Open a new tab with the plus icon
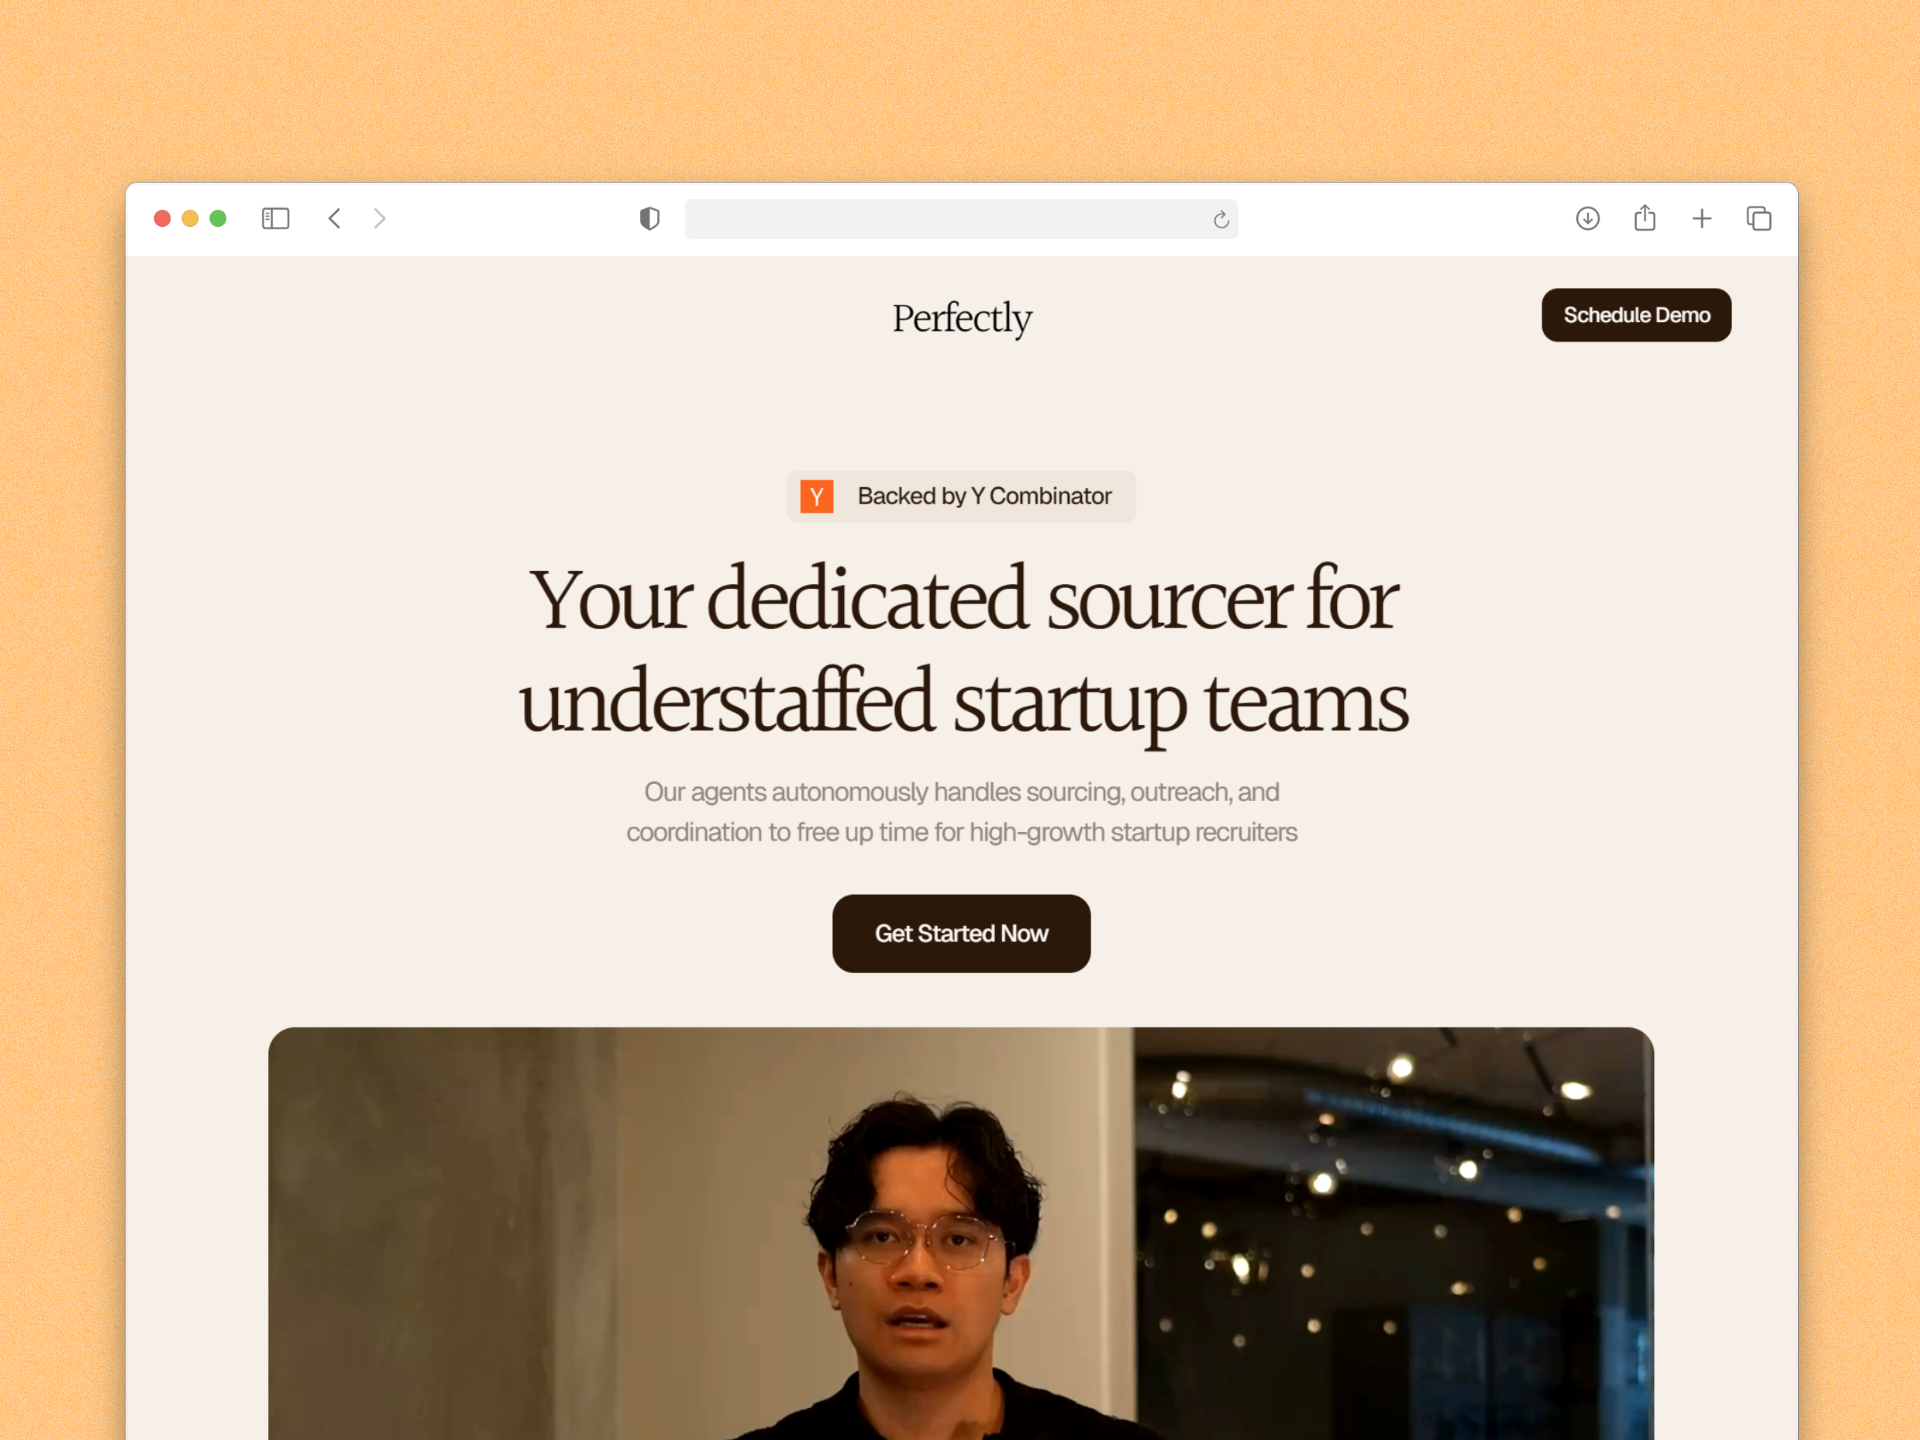 point(1701,218)
